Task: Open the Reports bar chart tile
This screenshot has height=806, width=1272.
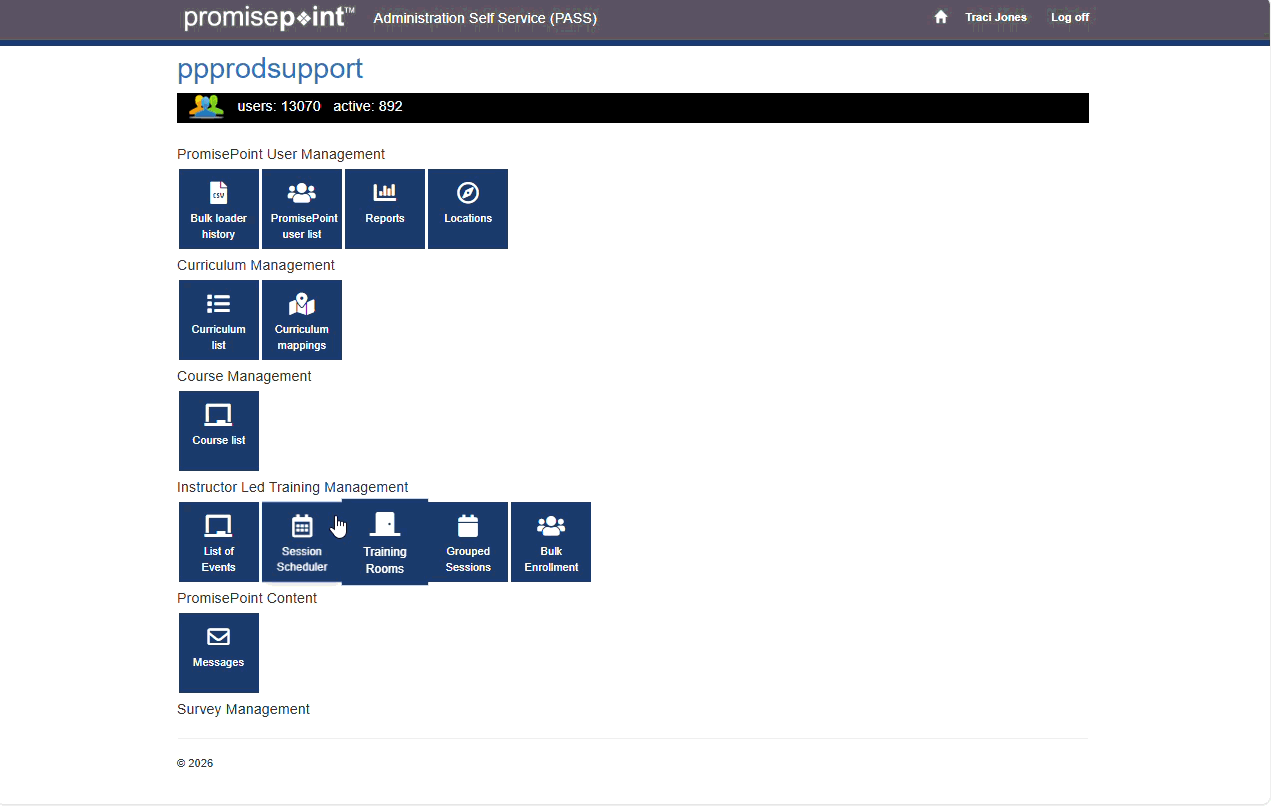Action: click(x=385, y=209)
